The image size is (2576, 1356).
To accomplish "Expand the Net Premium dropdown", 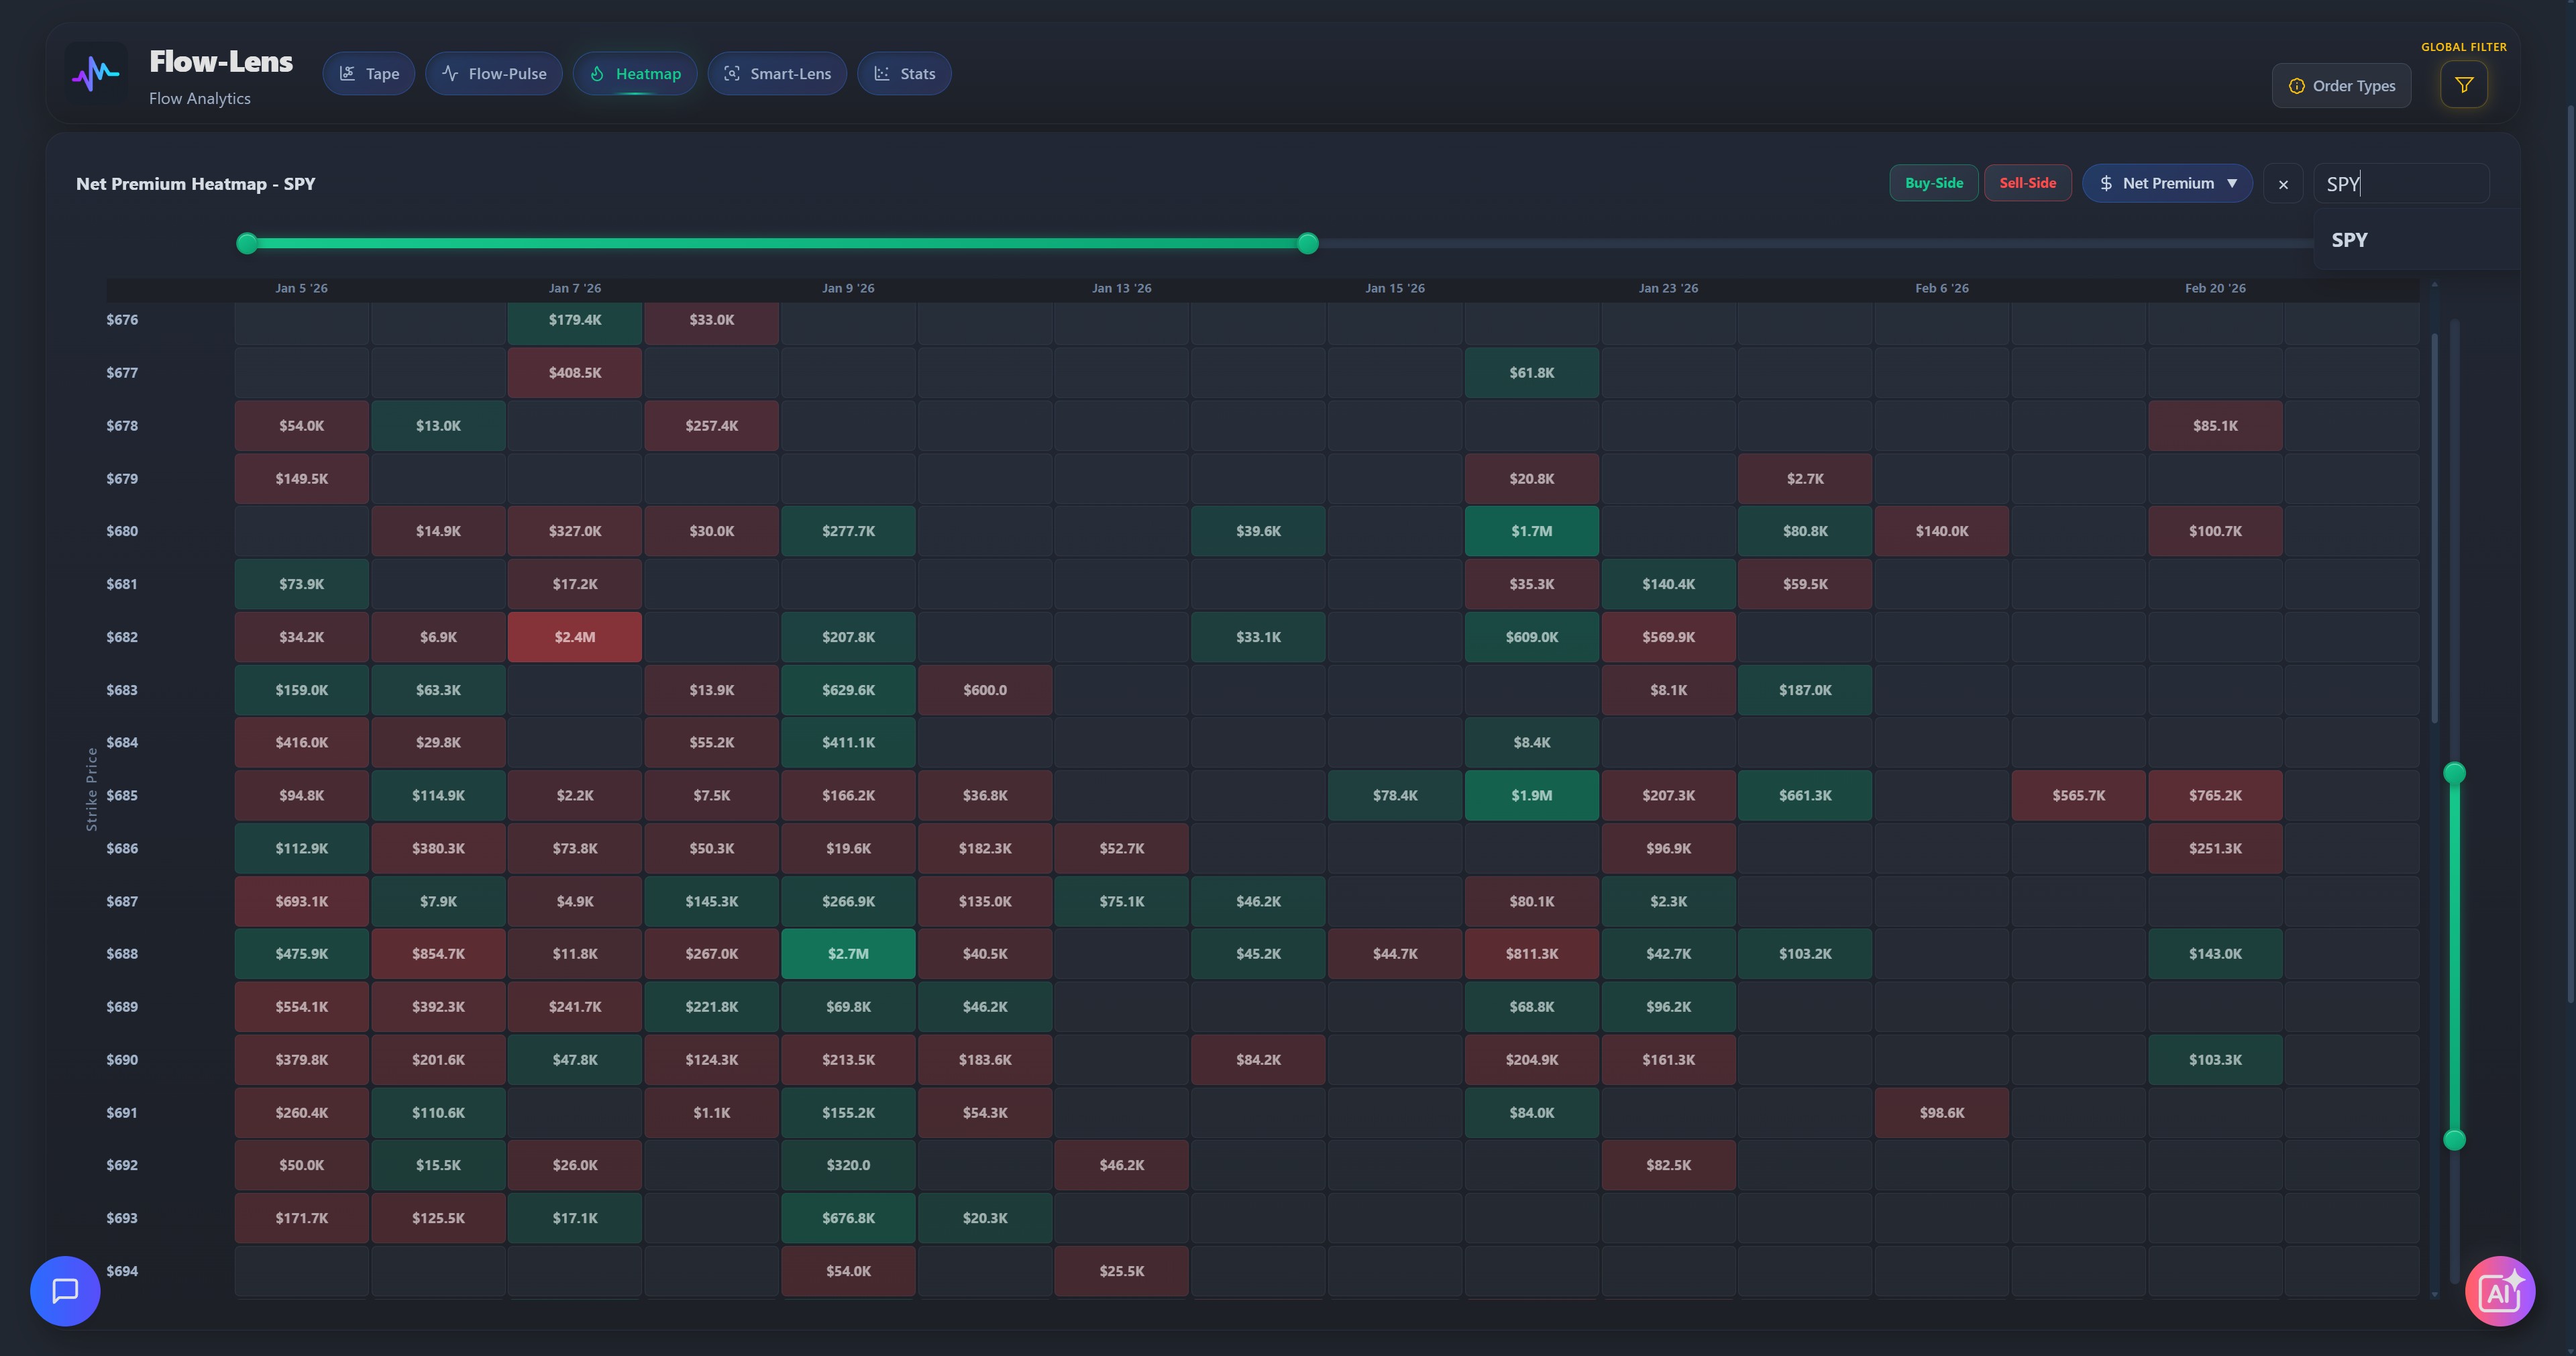I will pos(2167,183).
